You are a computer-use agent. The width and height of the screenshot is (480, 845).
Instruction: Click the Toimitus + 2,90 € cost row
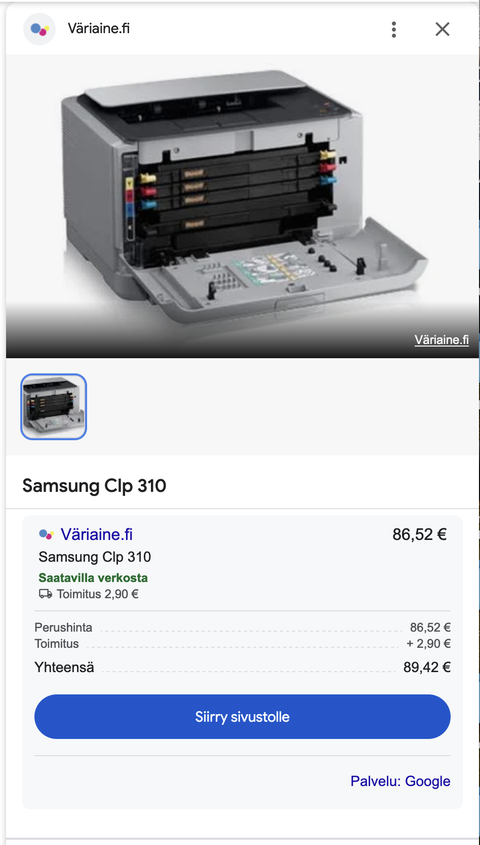point(242,643)
